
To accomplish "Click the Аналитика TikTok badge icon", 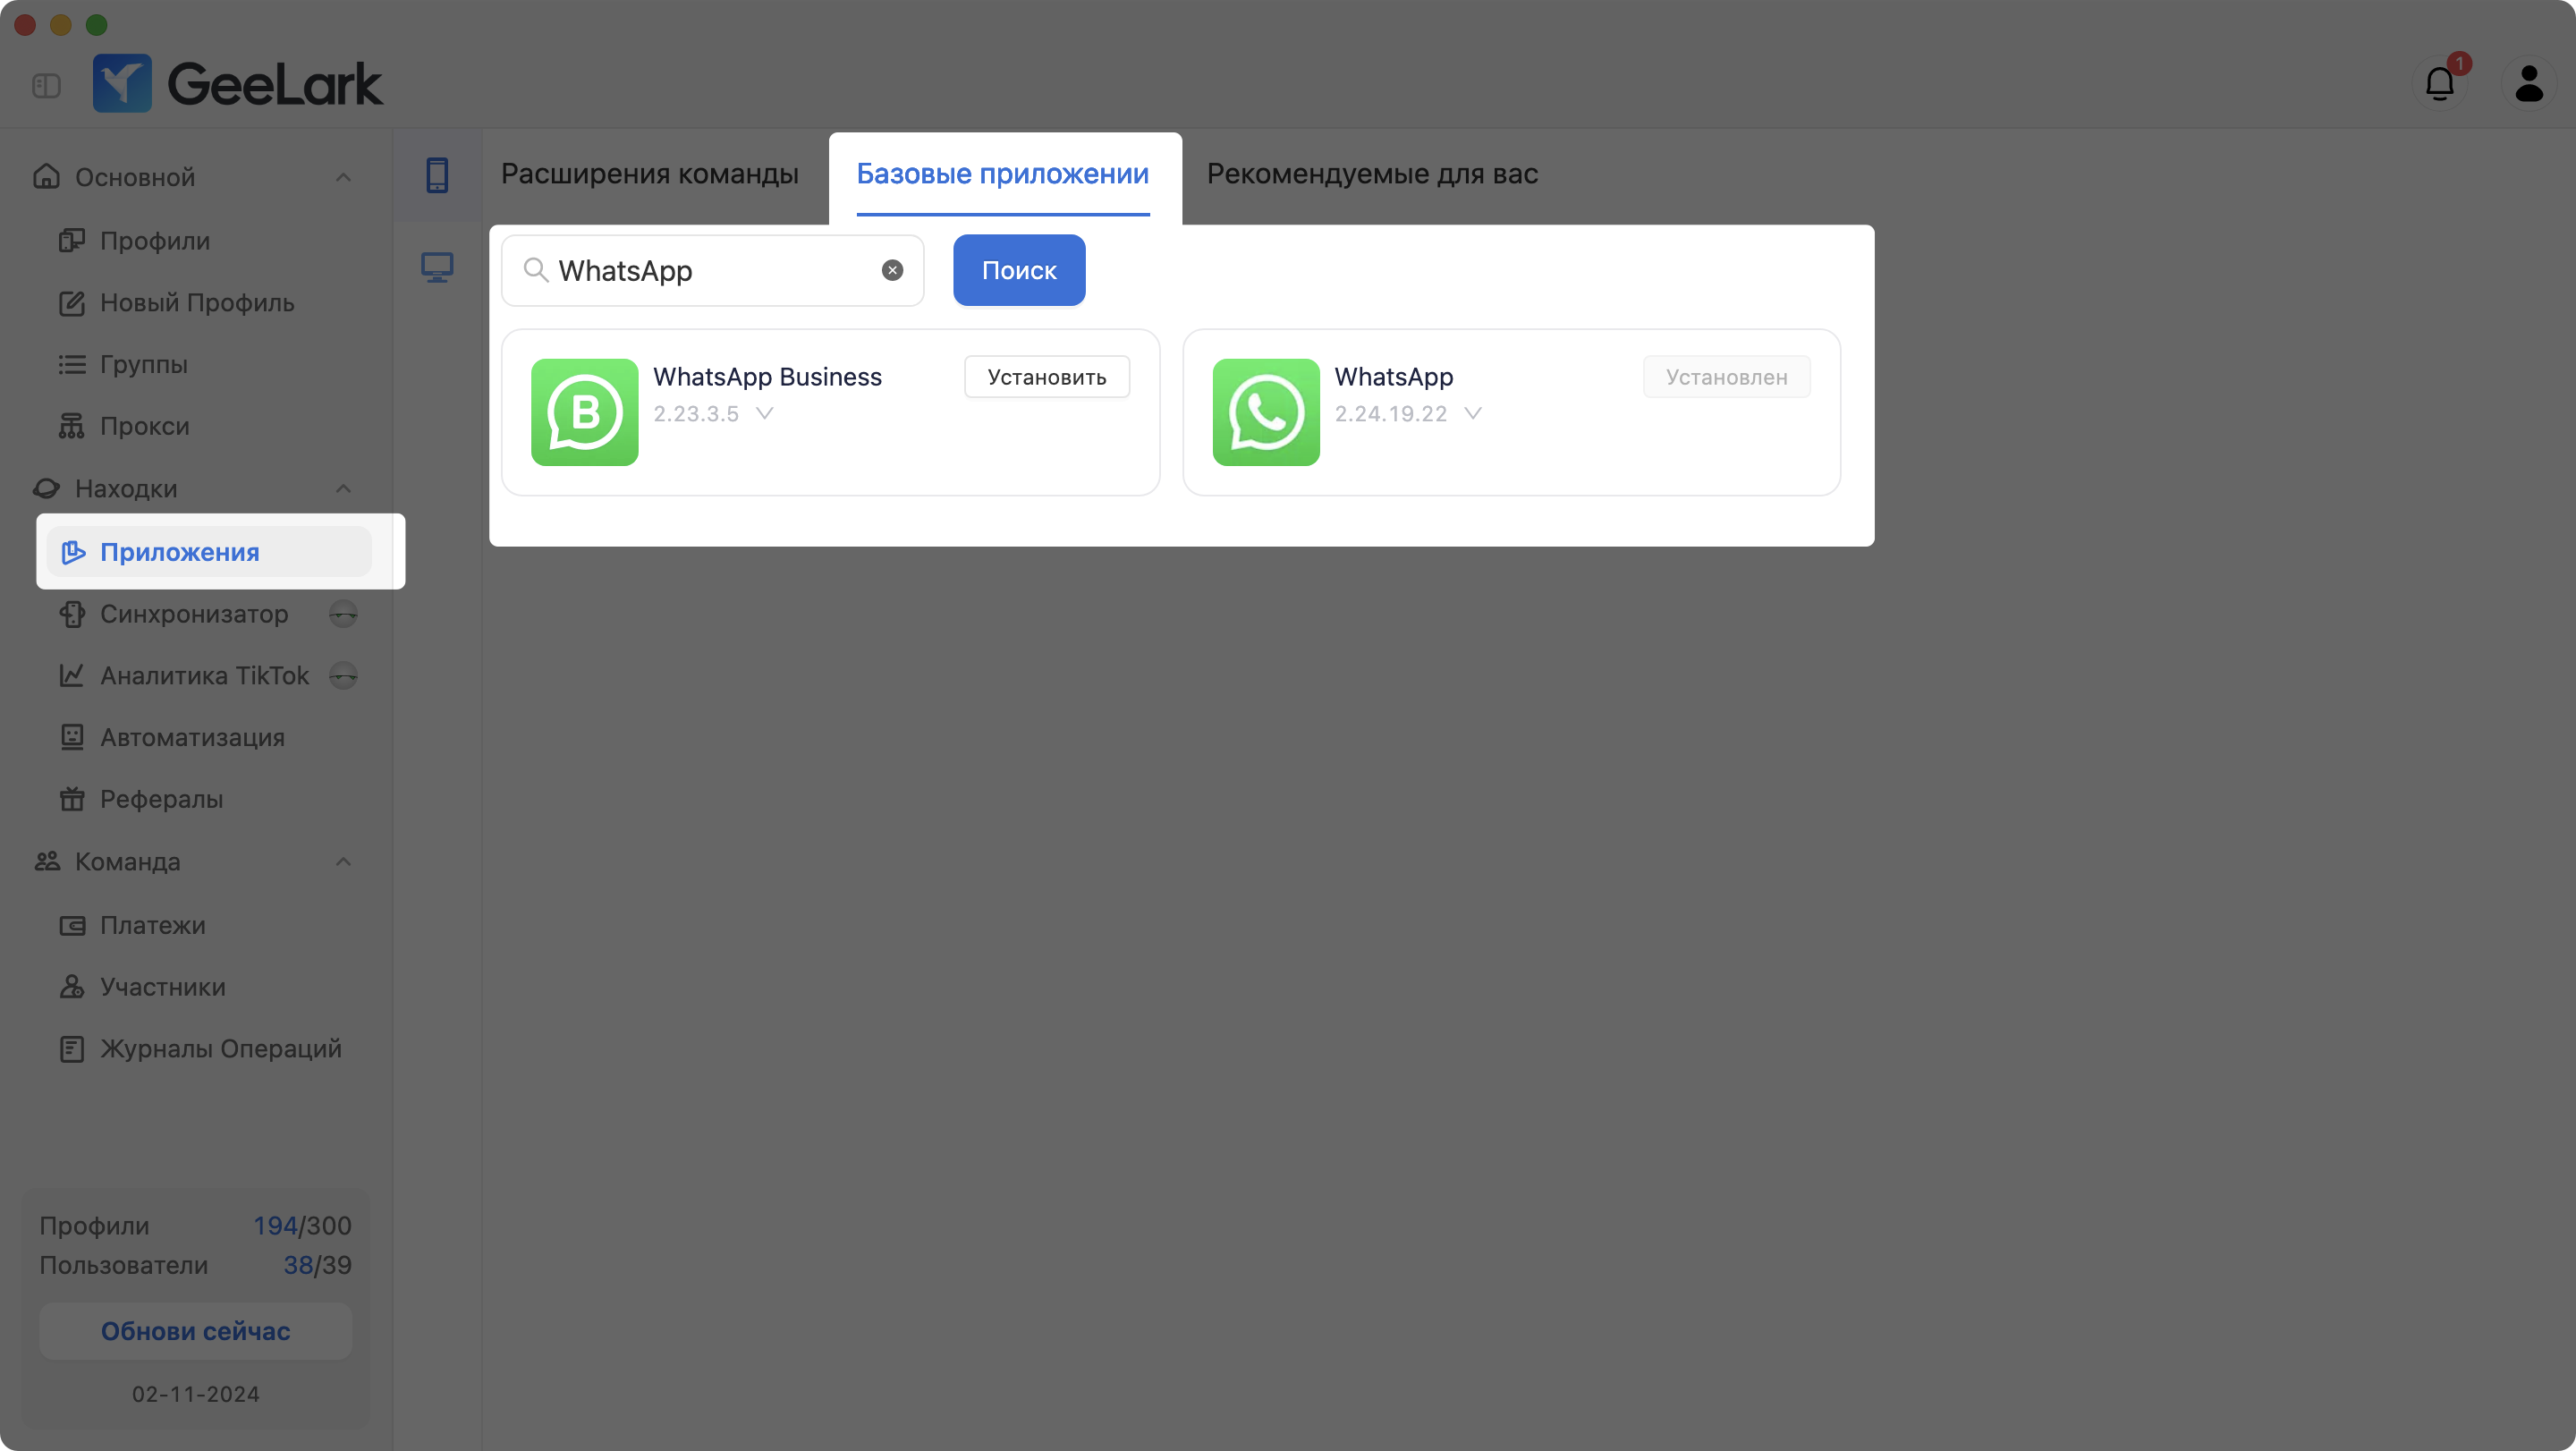I will 343,676.
